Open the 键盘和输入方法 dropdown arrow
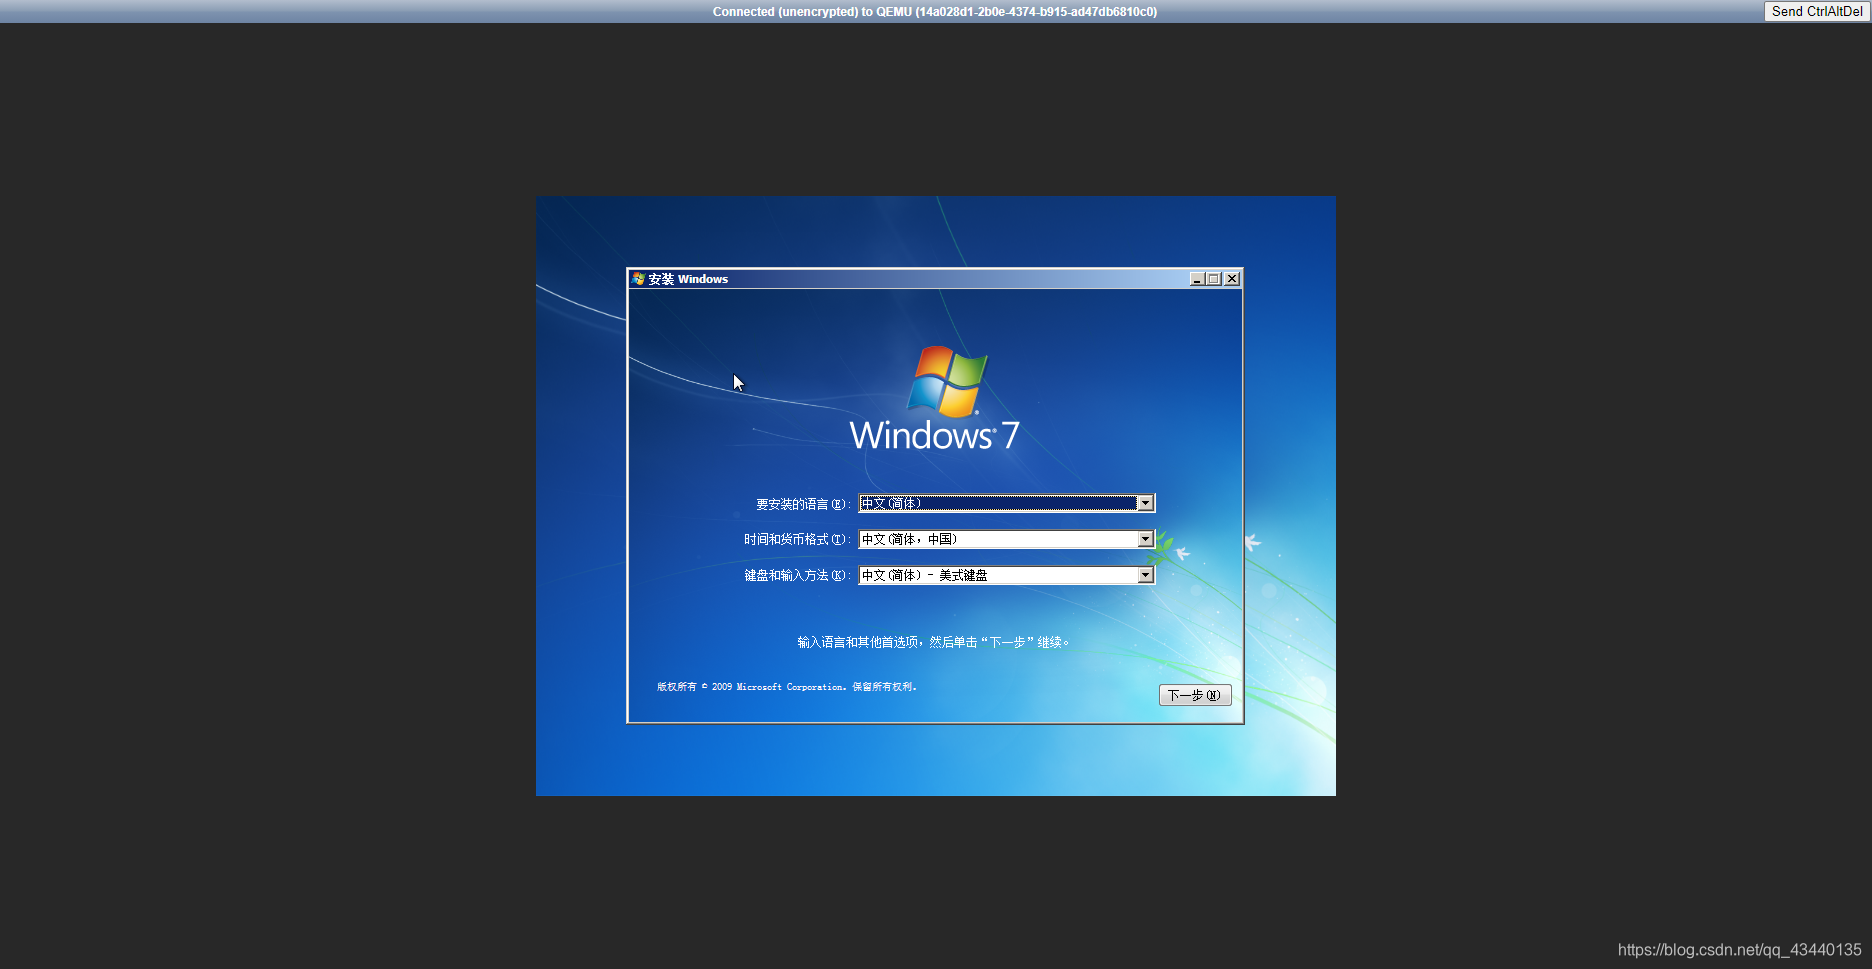Screen dimensions: 1872x969 click(x=1145, y=575)
